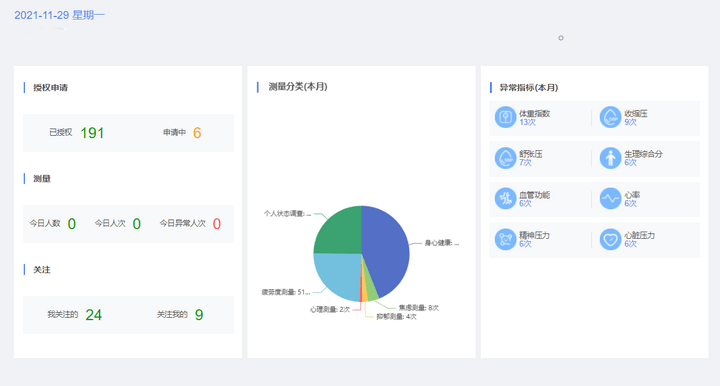
Task: Click the 收缩压 9次 text
Action: pos(636,117)
